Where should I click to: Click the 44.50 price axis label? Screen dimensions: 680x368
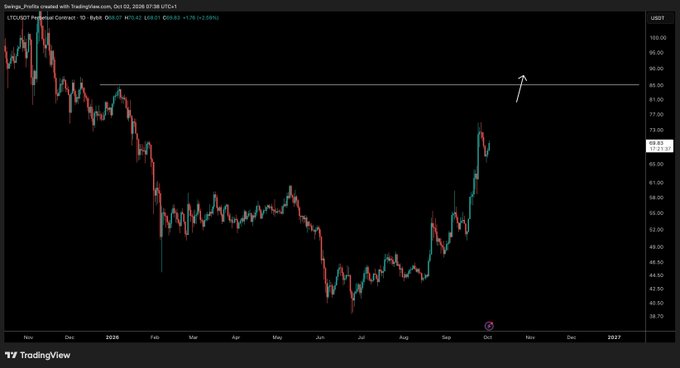(657, 275)
